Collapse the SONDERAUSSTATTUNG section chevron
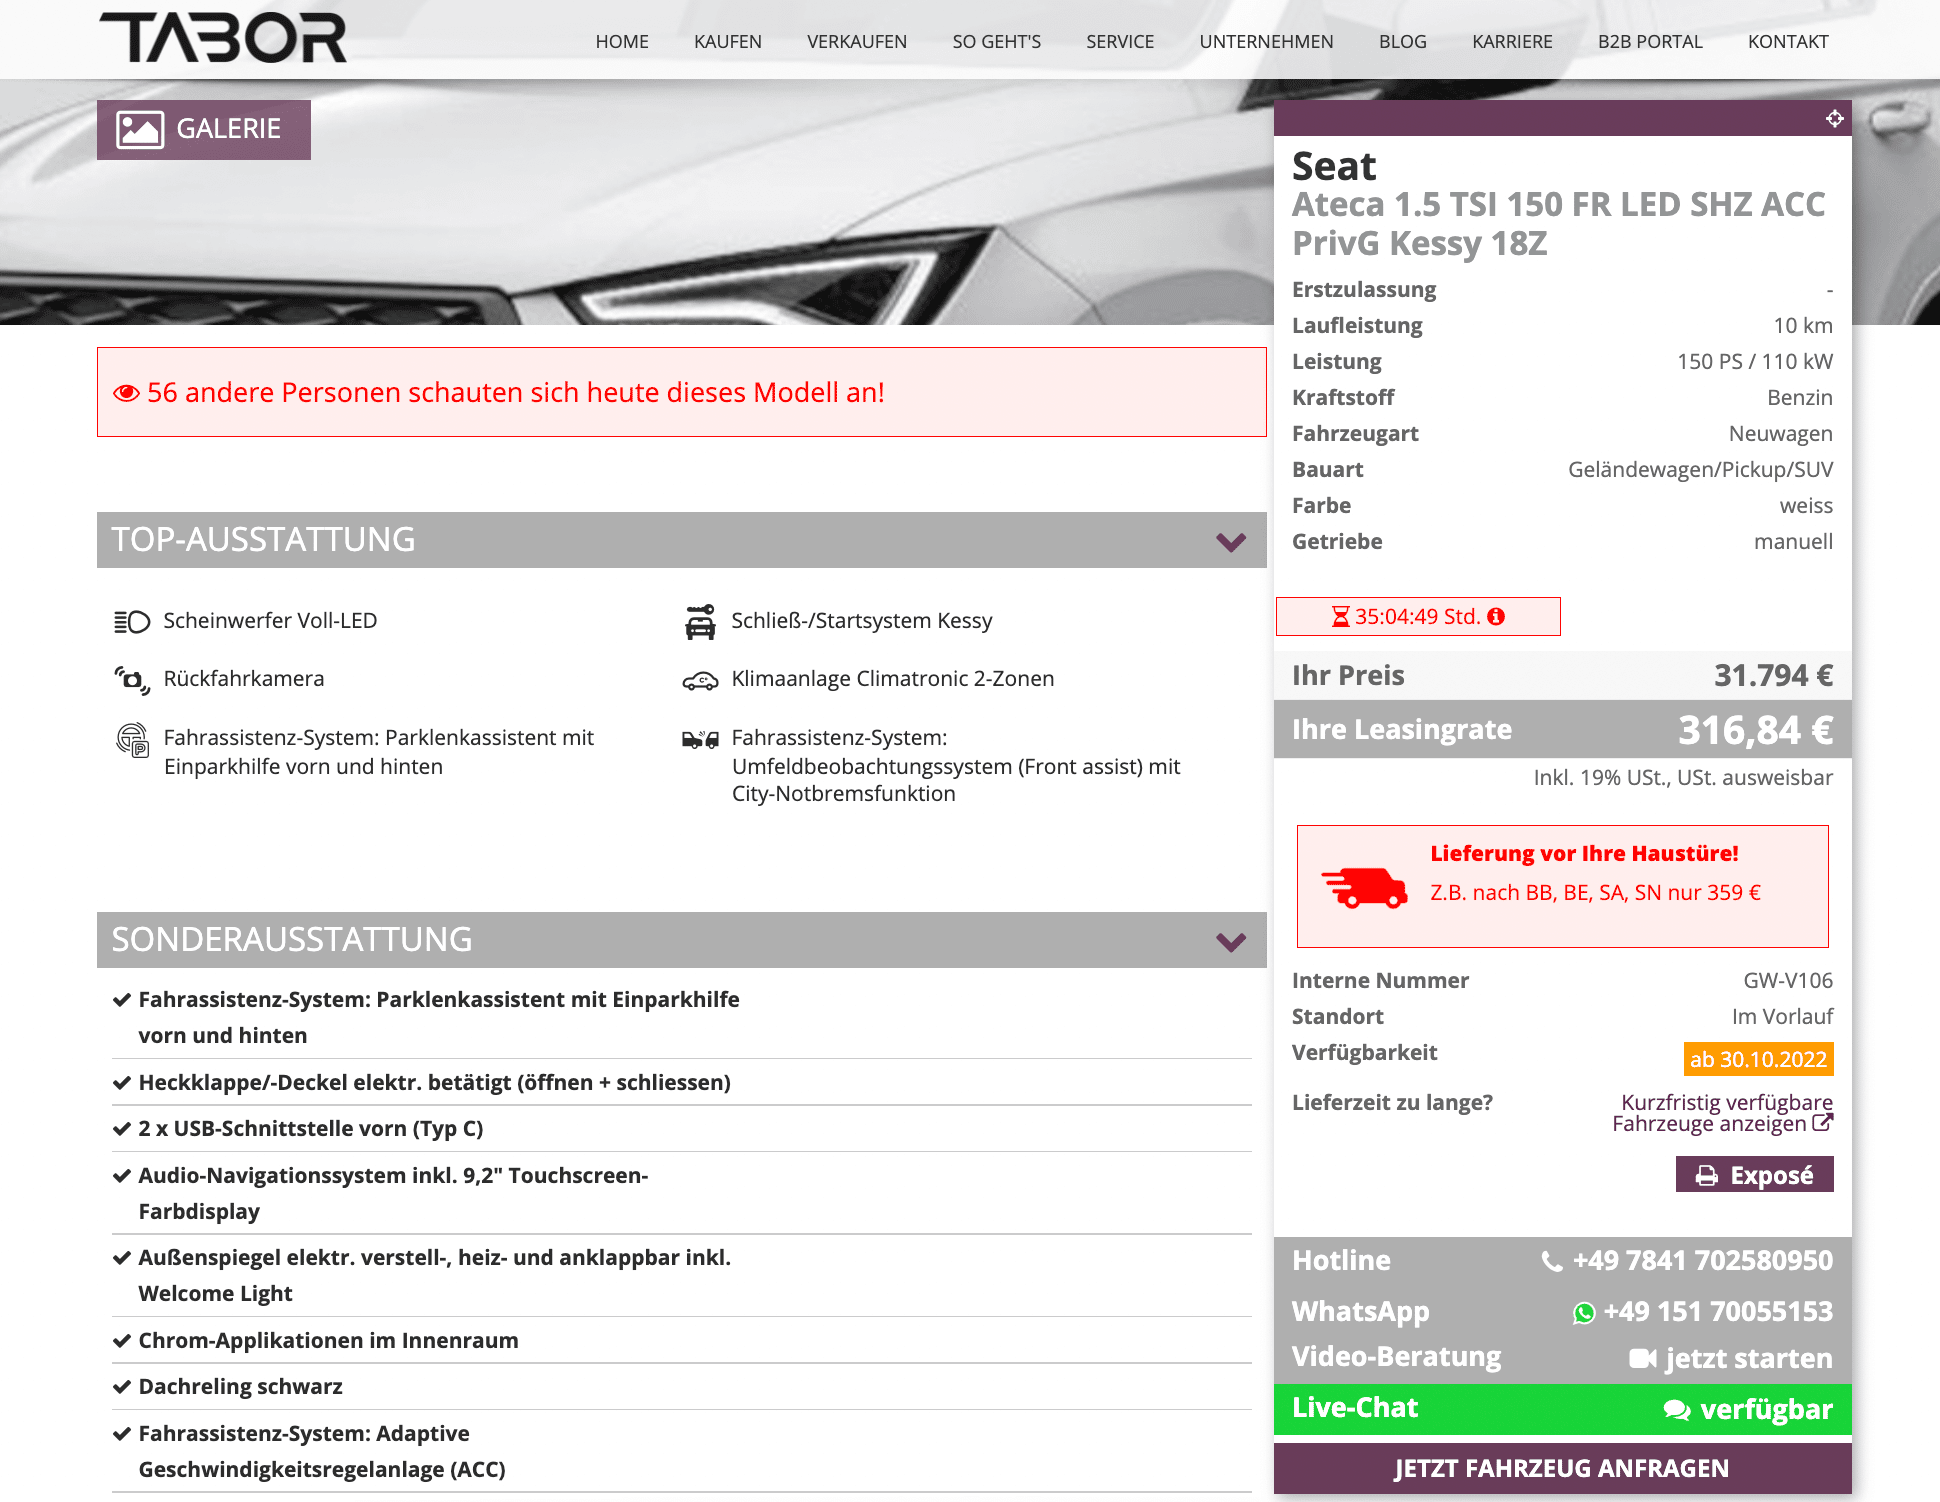Viewport: 1940px width, 1502px height. (x=1231, y=941)
